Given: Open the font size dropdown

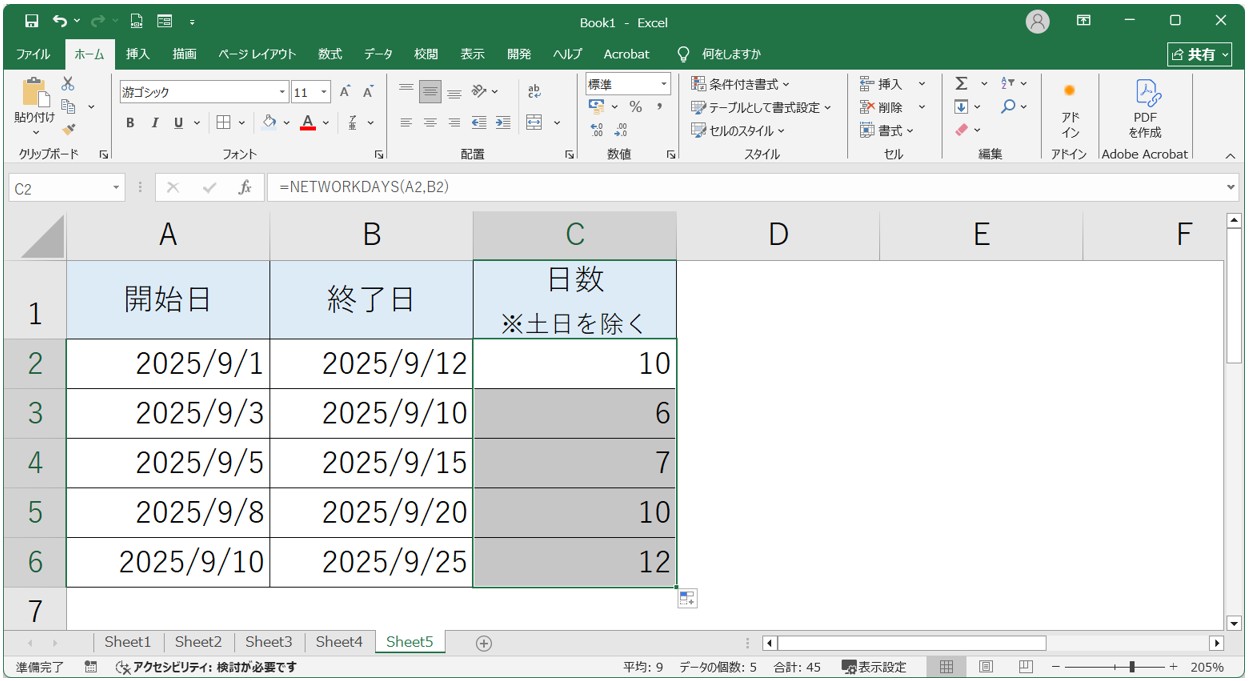Looking at the screenshot, I should point(324,92).
